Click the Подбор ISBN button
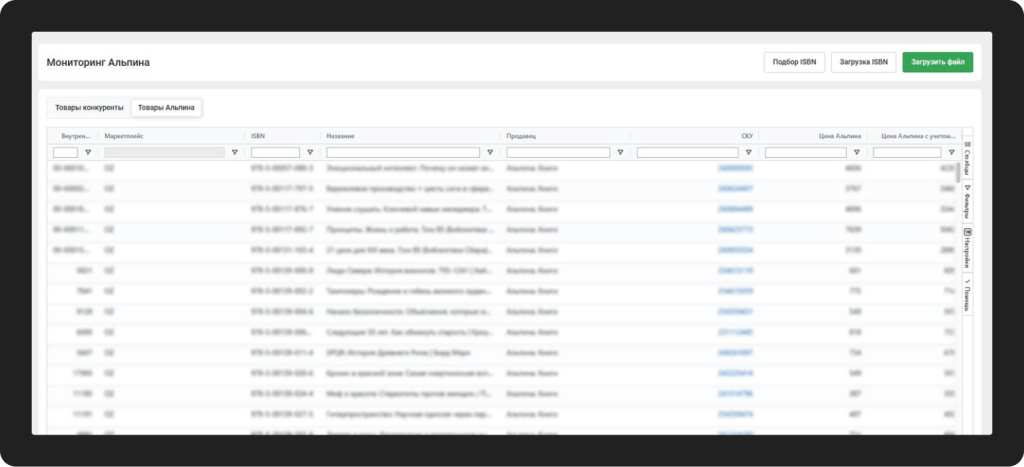The height and width of the screenshot is (467, 1024). pyautogui.click(x=794, y=62)
